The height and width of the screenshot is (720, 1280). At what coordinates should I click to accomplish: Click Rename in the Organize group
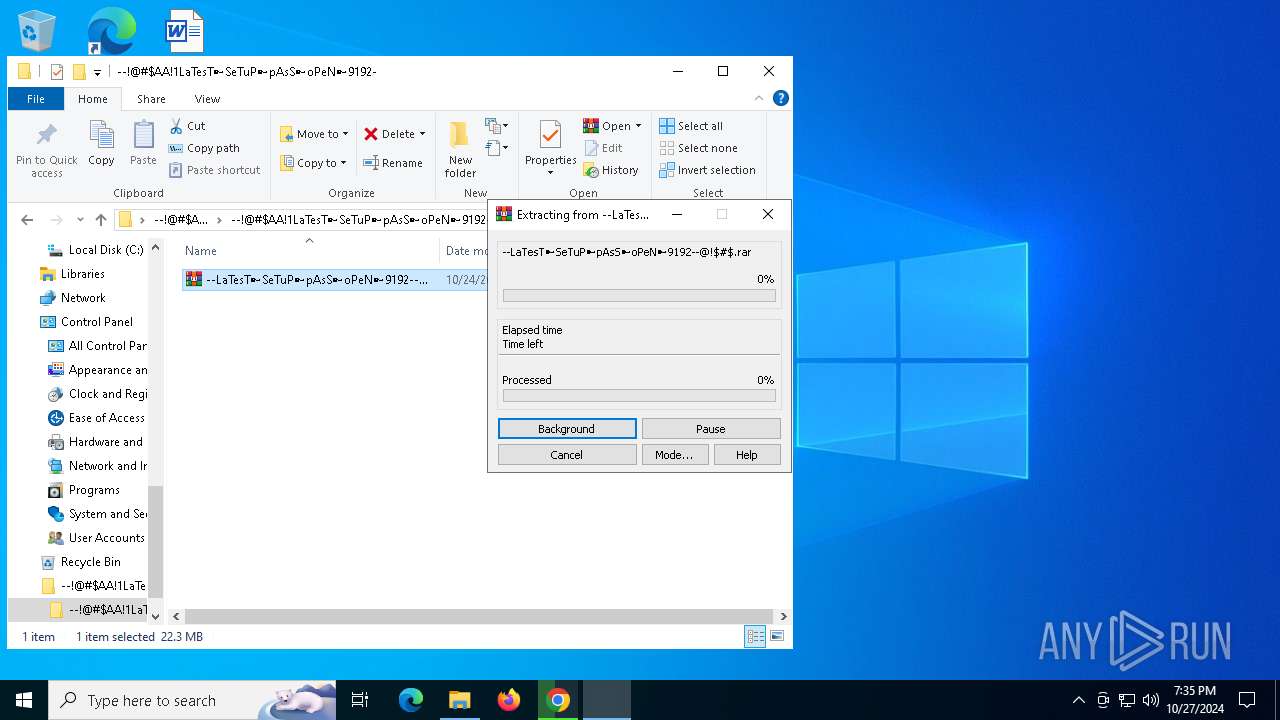coord(393,163)
